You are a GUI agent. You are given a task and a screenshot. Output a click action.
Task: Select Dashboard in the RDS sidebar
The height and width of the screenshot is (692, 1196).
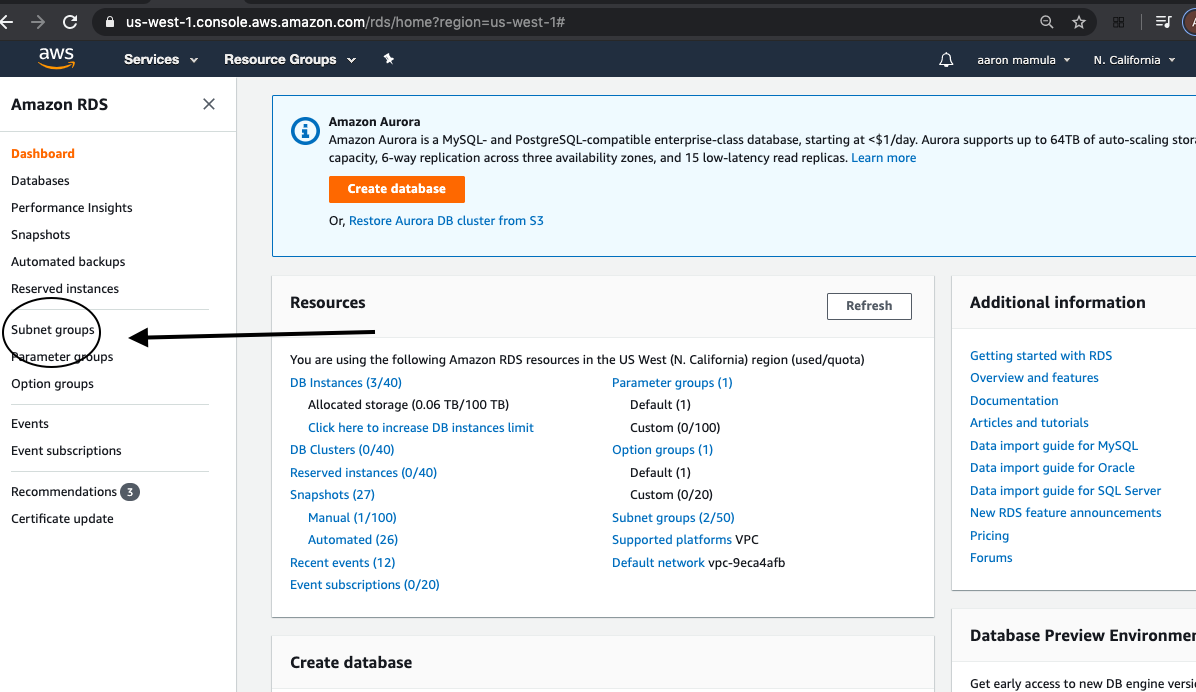(x=43, y=153)
